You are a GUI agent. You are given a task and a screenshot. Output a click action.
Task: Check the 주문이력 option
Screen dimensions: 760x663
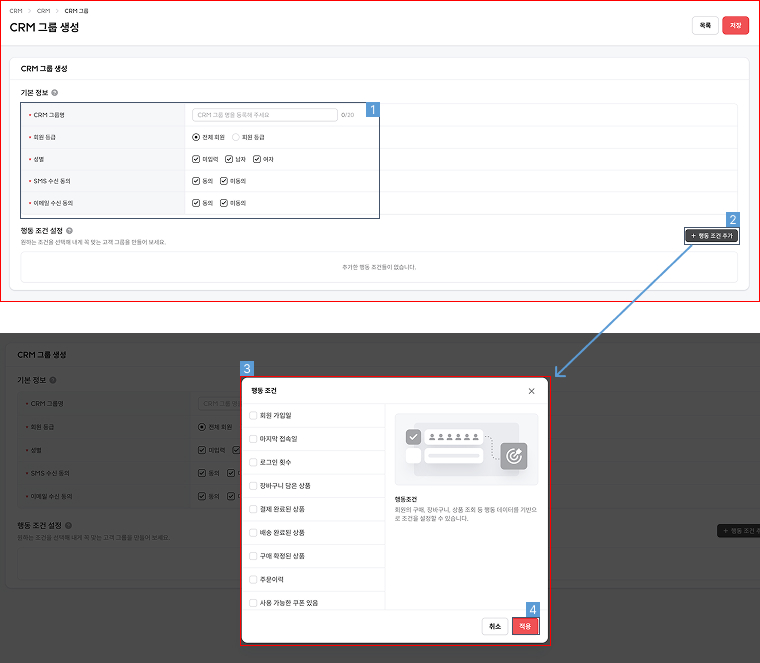[x=253, y=579]
